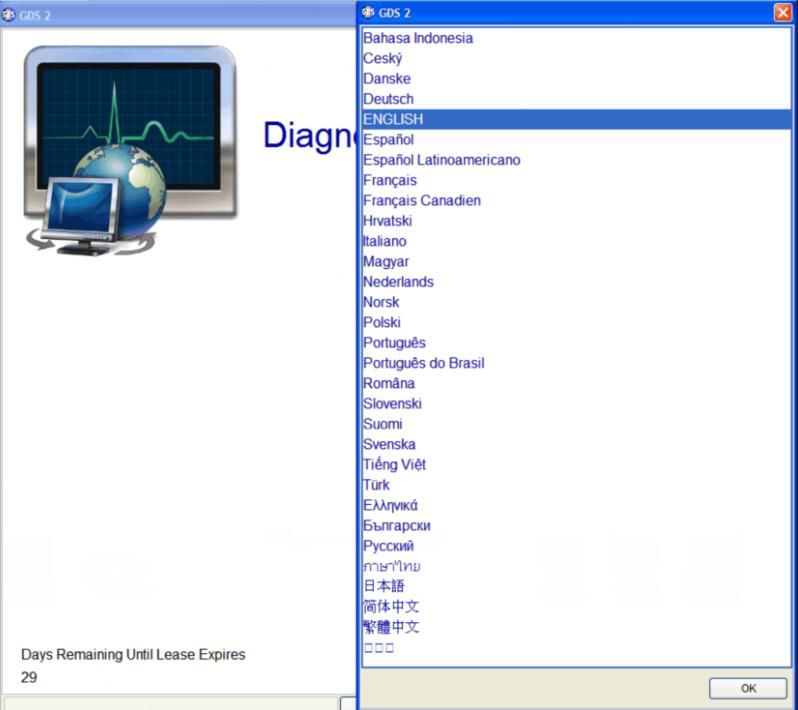
Task: Confirm language with OK button
Action: [748, 688]
